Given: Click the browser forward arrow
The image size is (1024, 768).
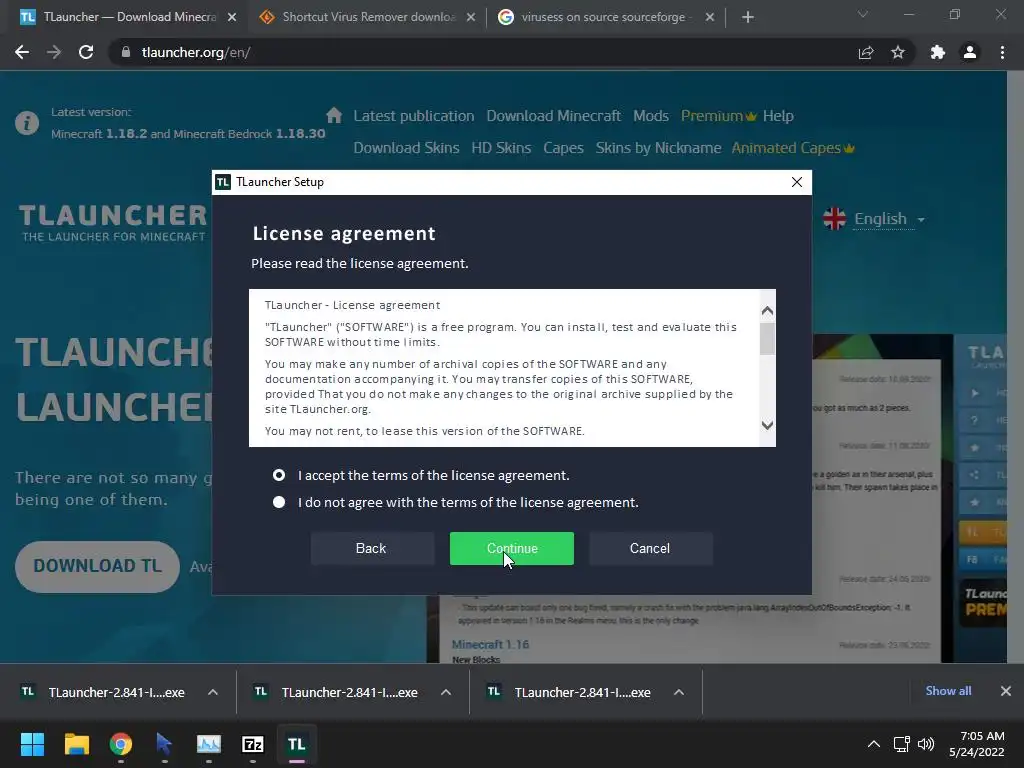Looking at the screenshot, I should [54, 52].
